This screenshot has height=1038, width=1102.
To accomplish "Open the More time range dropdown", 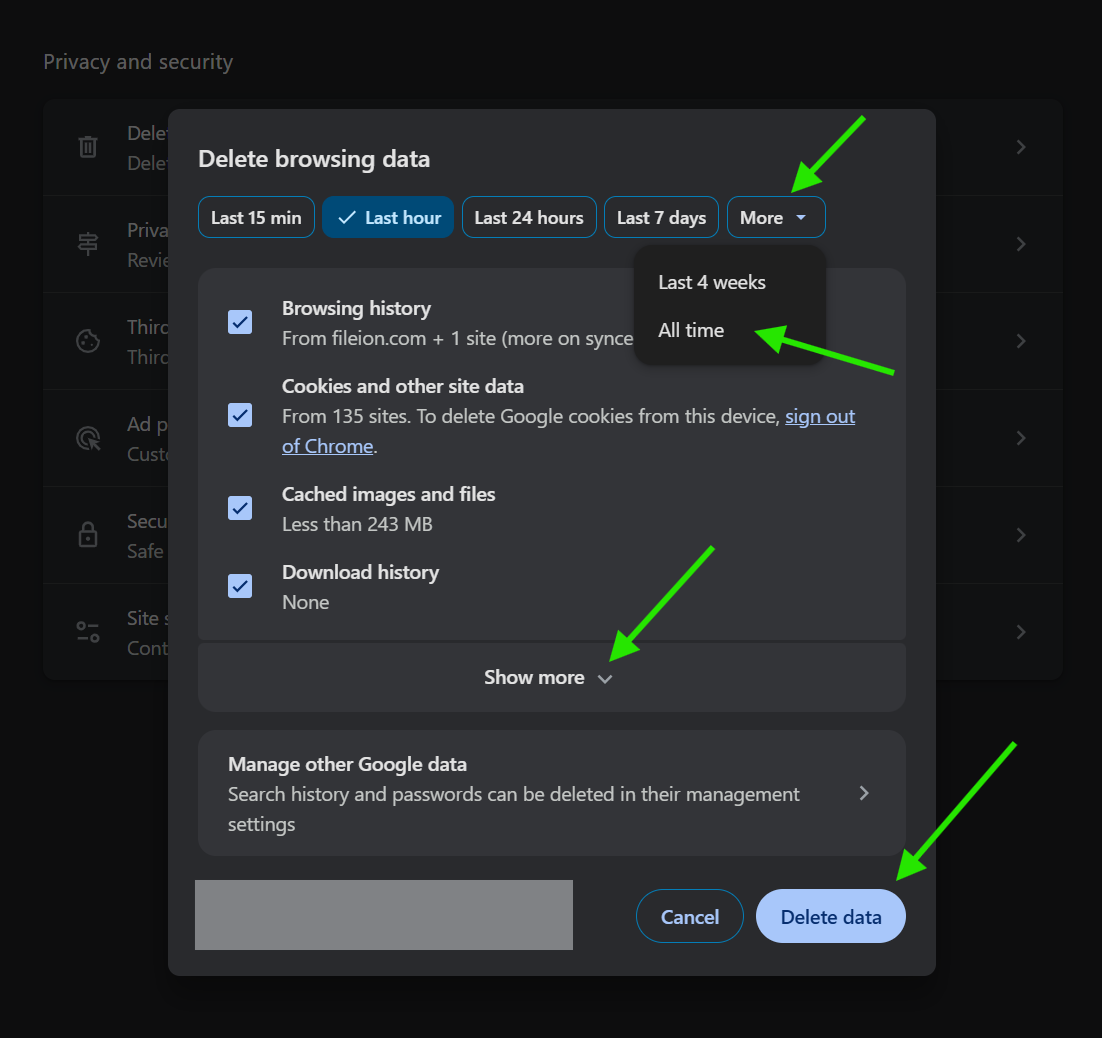I will [775, 218].
